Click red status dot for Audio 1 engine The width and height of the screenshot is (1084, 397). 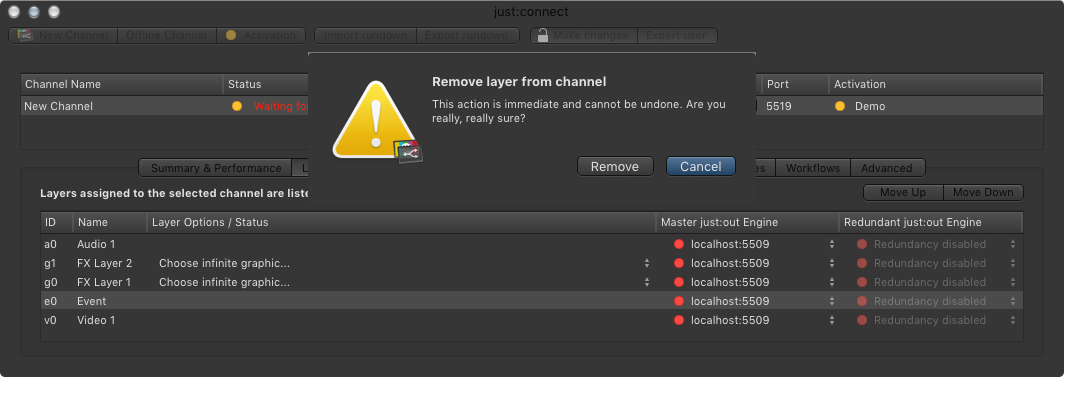coord(679,244)
